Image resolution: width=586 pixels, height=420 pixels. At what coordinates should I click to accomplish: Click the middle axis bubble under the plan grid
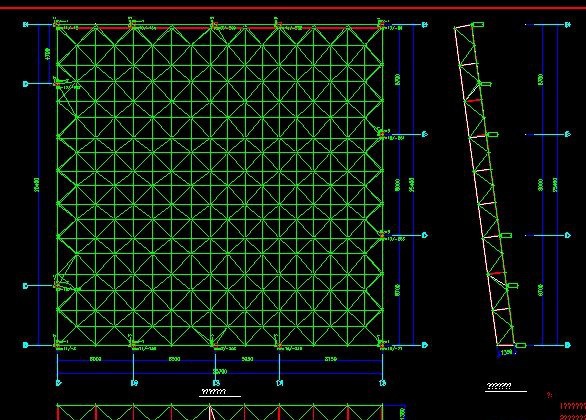pyautogui.click(x=216, y=383)
